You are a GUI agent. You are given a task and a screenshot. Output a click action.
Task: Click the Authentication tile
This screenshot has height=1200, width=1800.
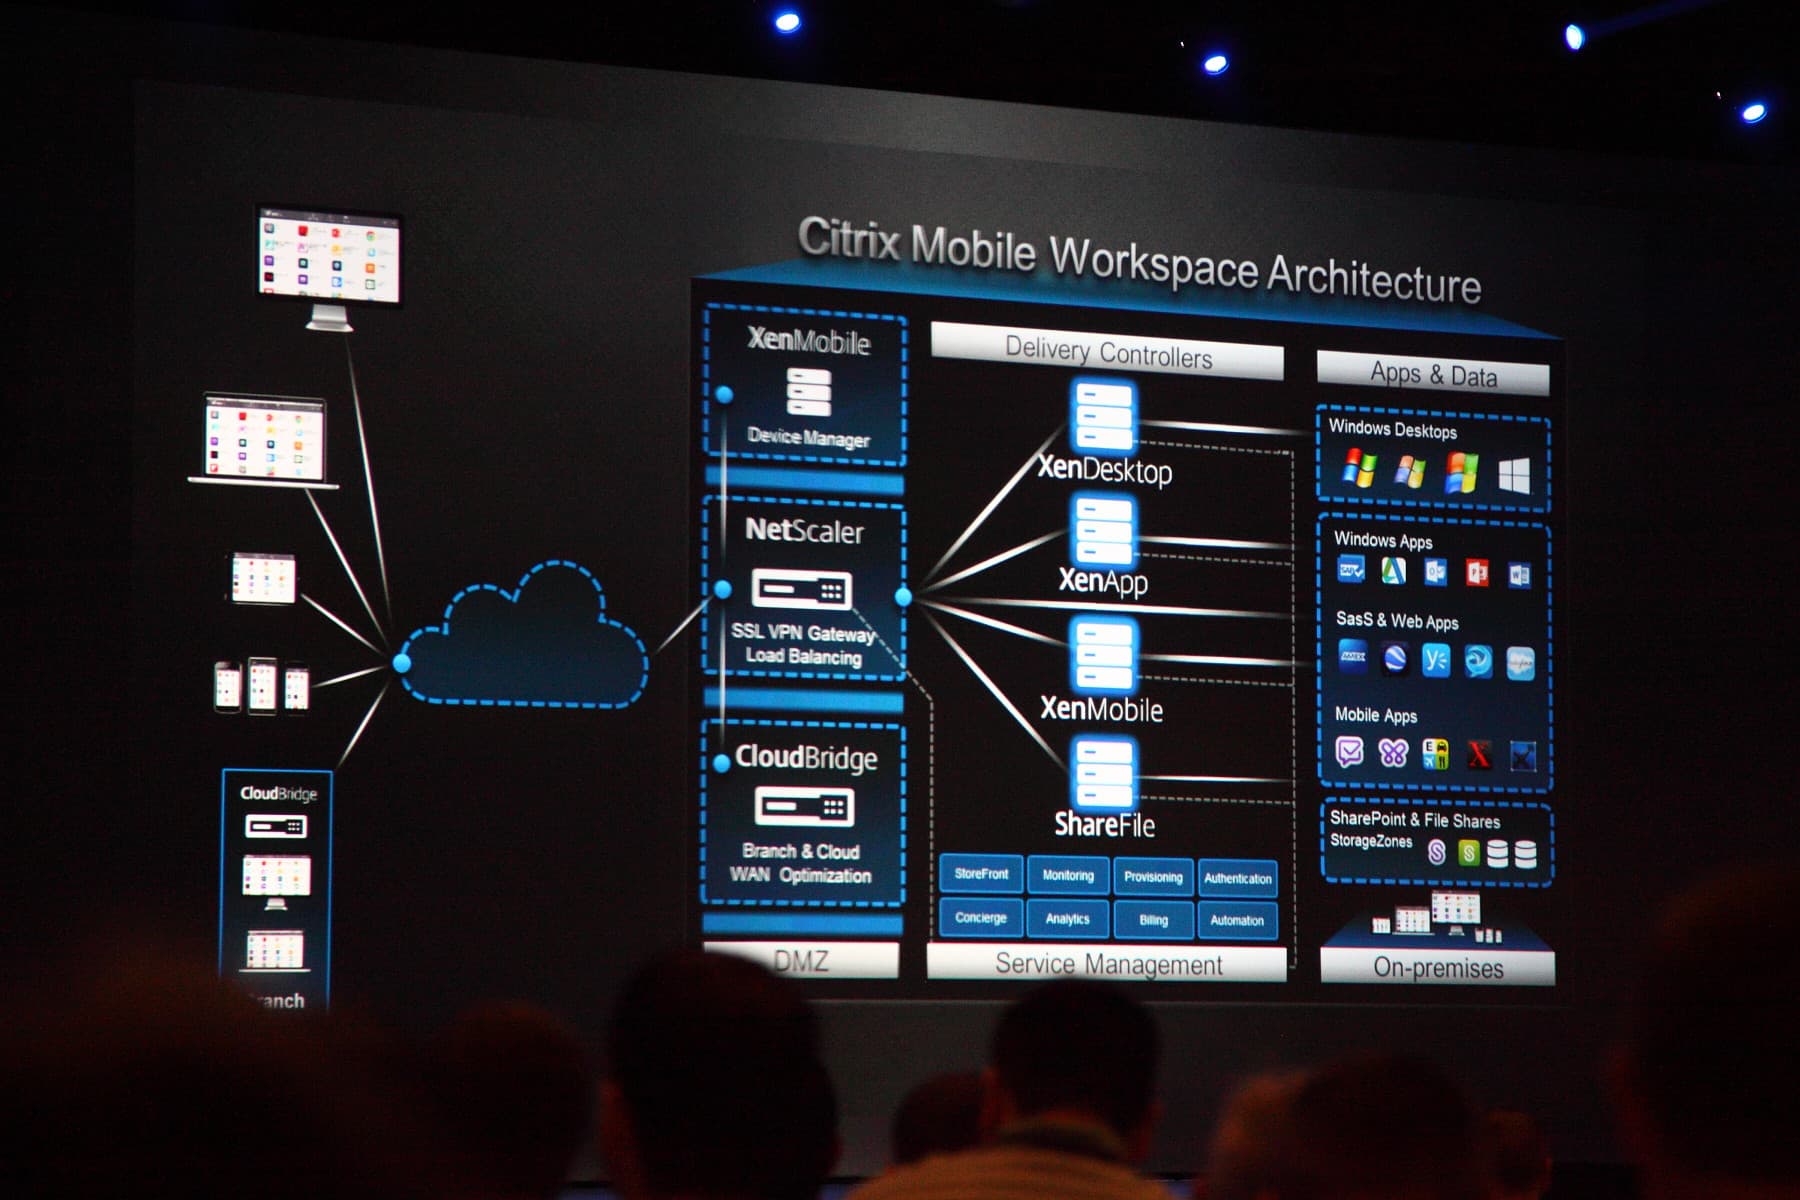pyautogui.click(x=1238, y=879)
